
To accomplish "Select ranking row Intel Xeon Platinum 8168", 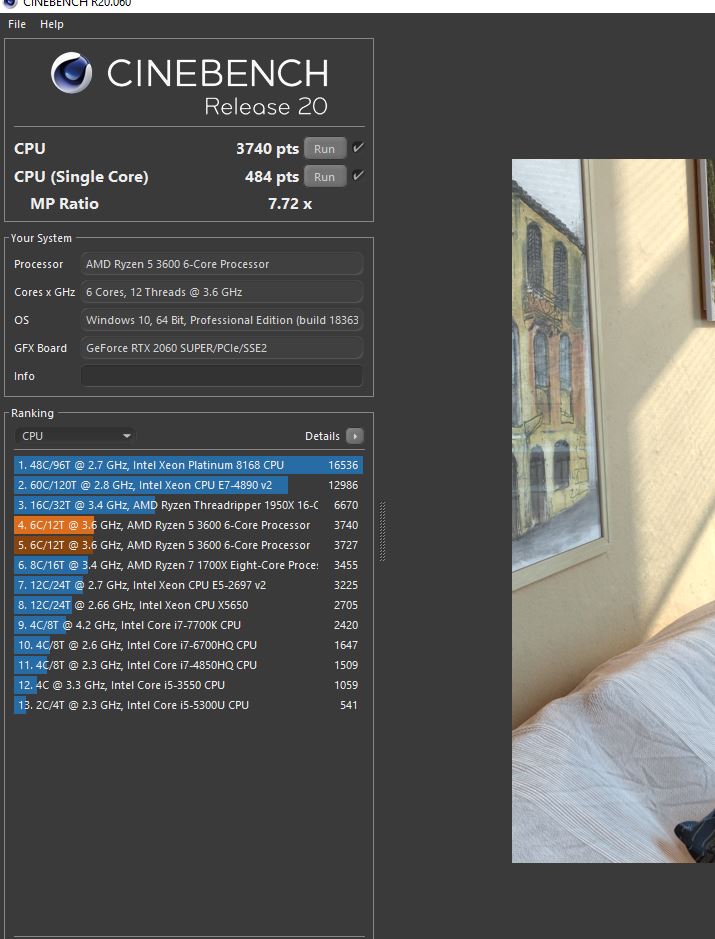I will tap(188, 465).
